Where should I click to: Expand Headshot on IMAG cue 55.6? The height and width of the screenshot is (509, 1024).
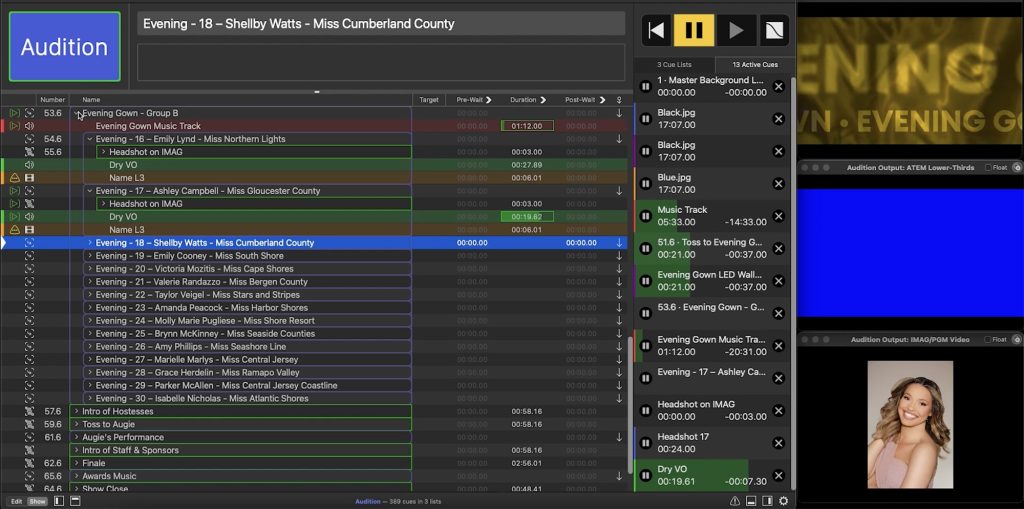[103, 152]
